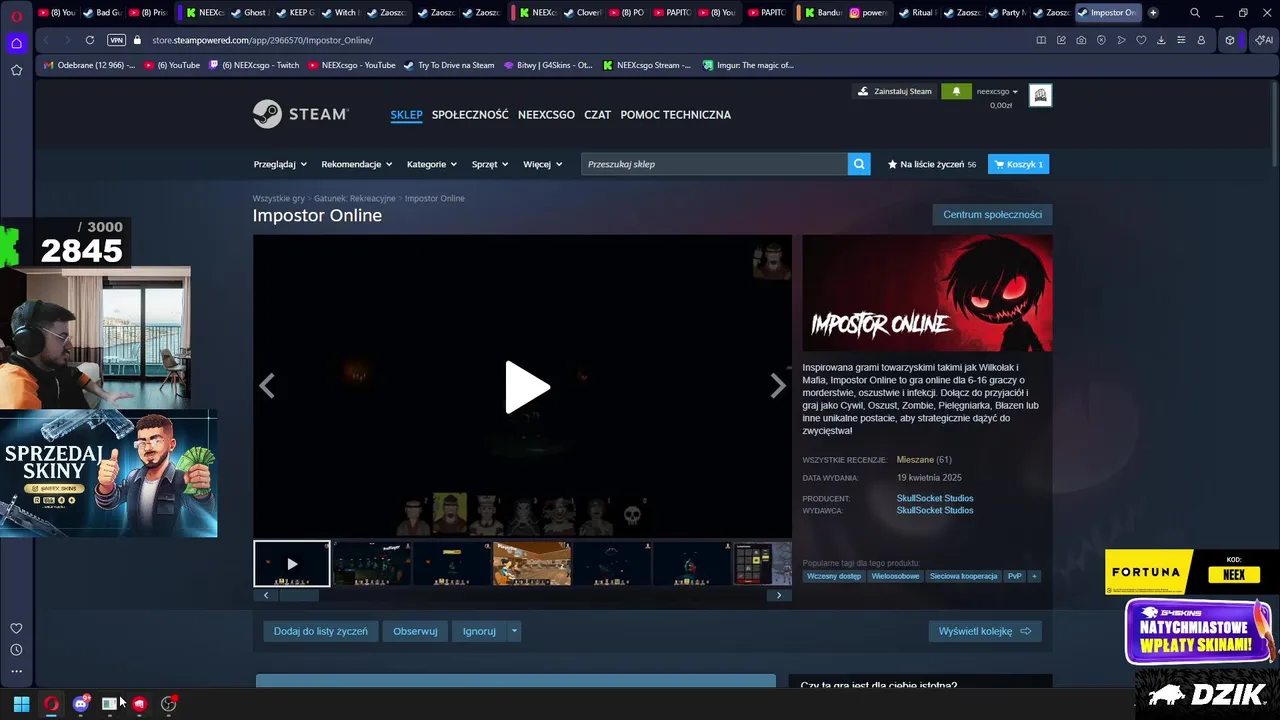
Task: Open sidebar three-dots more menu
Action: coord(16,672)
